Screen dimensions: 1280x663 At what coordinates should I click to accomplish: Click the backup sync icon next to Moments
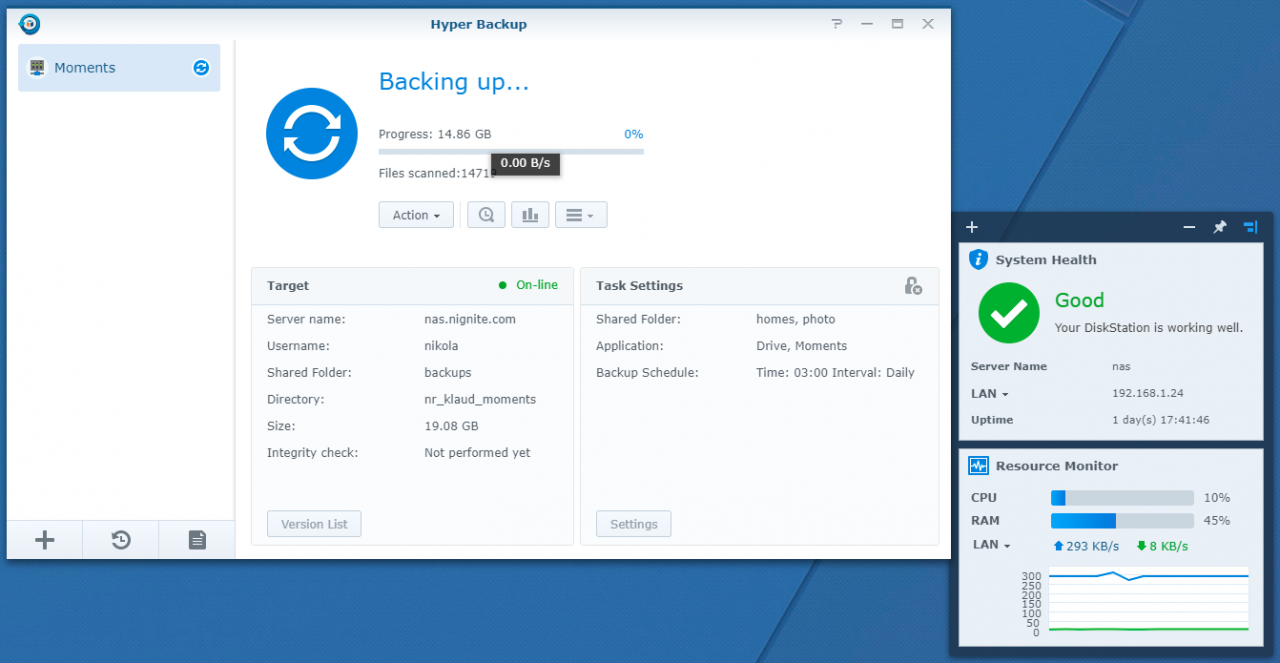point(200,67)
